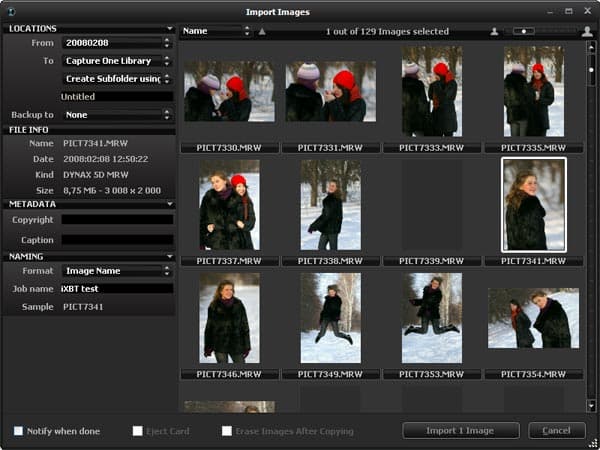Select thumbnail PICT7338.MRW
The image size is (600, 450).
click(331, 205)
